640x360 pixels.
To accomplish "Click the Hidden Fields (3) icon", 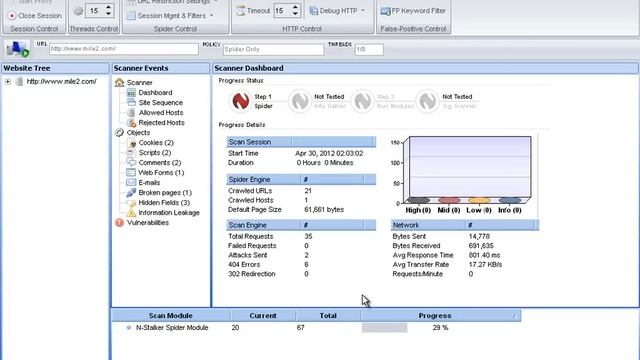I will (131, 202).
